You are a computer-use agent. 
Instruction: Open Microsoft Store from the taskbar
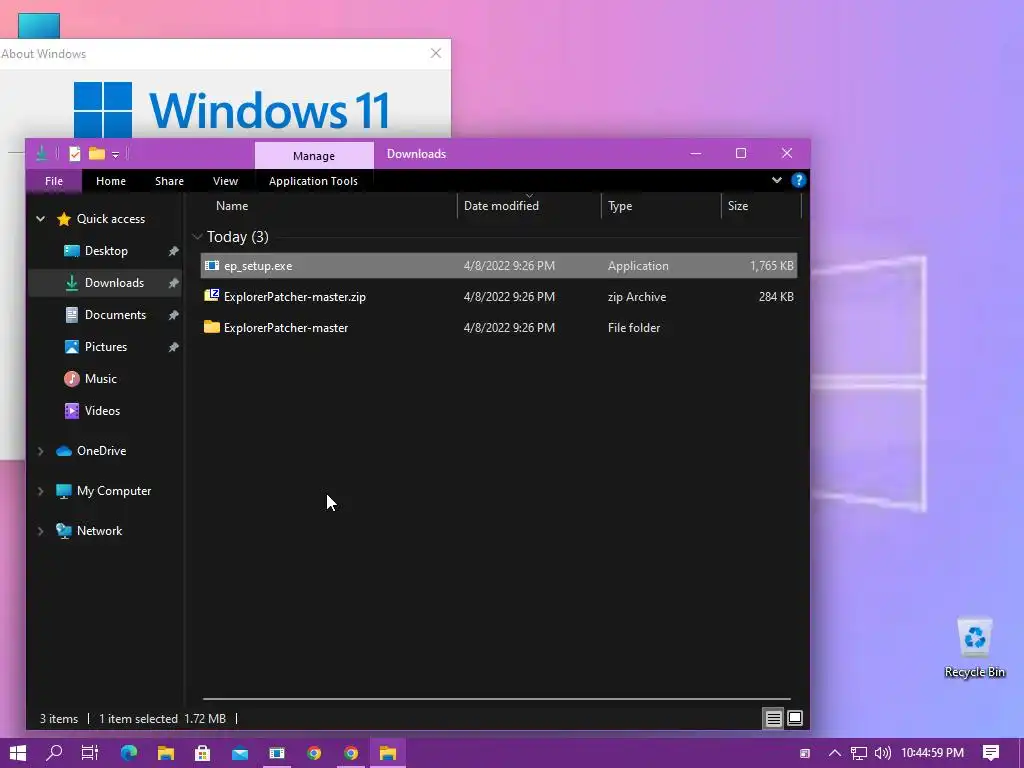(x=202, y=753)
